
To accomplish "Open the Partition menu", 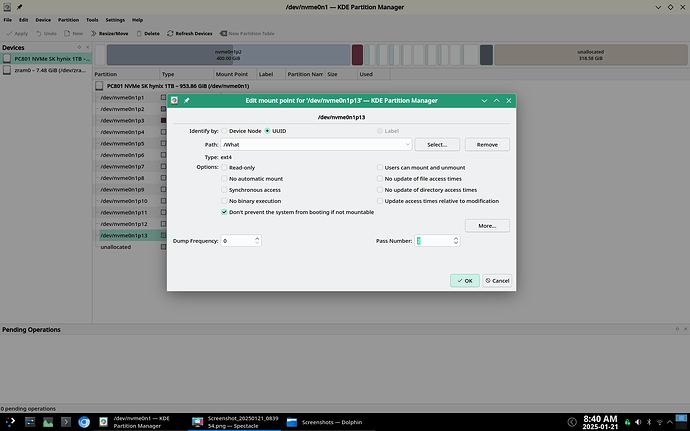I will [68, 20].
